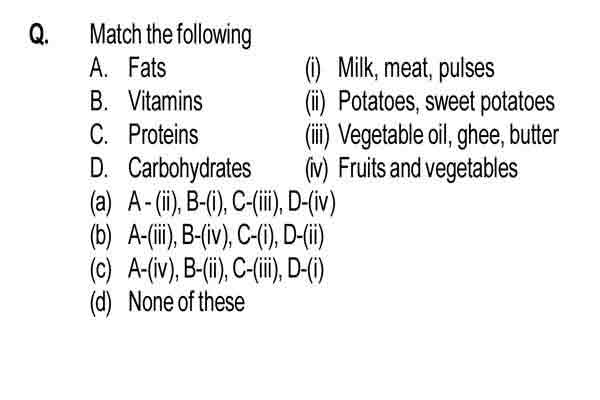Click the (iii) numeral in the right column
The height and width of the screenshot is (400, 600).
[317, 136]
